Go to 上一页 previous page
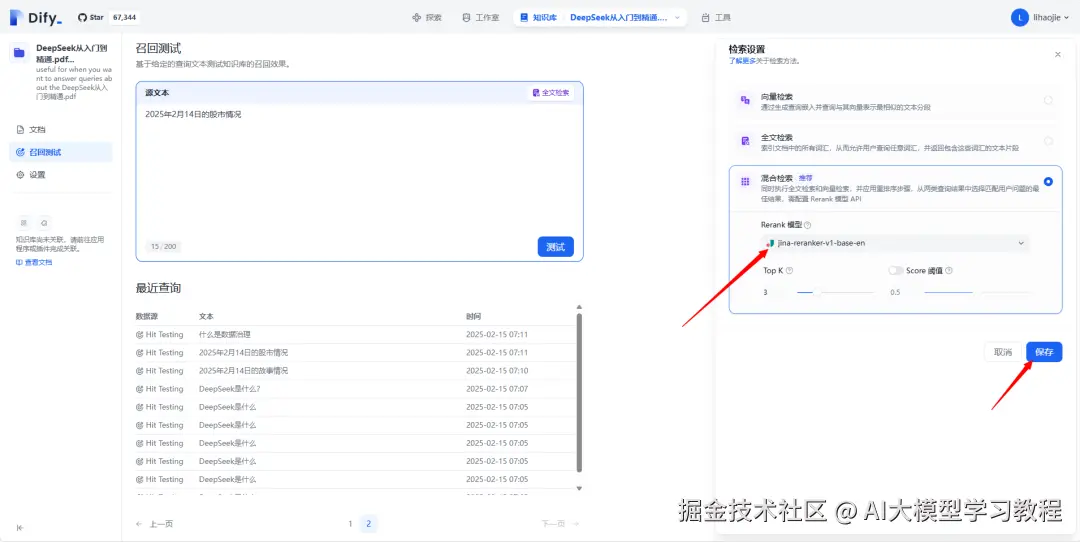 click(155, 524)
